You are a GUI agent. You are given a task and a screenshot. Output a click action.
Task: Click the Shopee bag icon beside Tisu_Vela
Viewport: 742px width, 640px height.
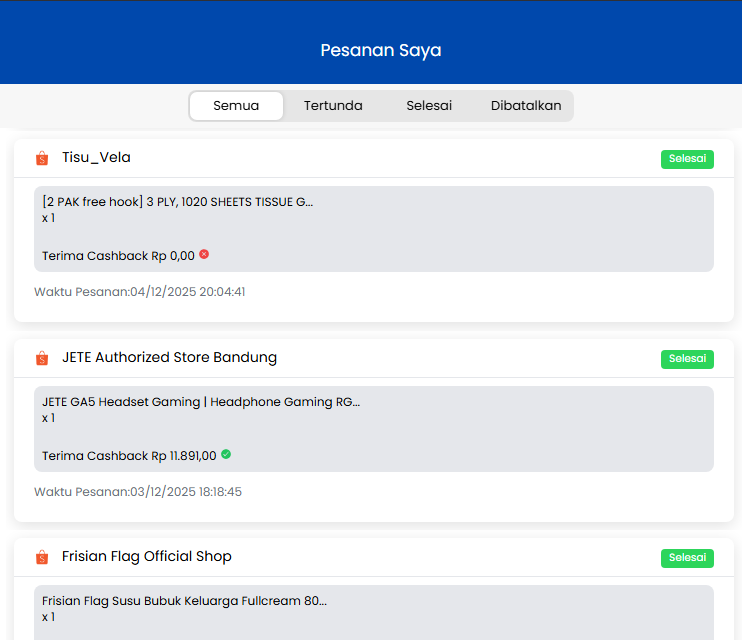tap(41, 158)
